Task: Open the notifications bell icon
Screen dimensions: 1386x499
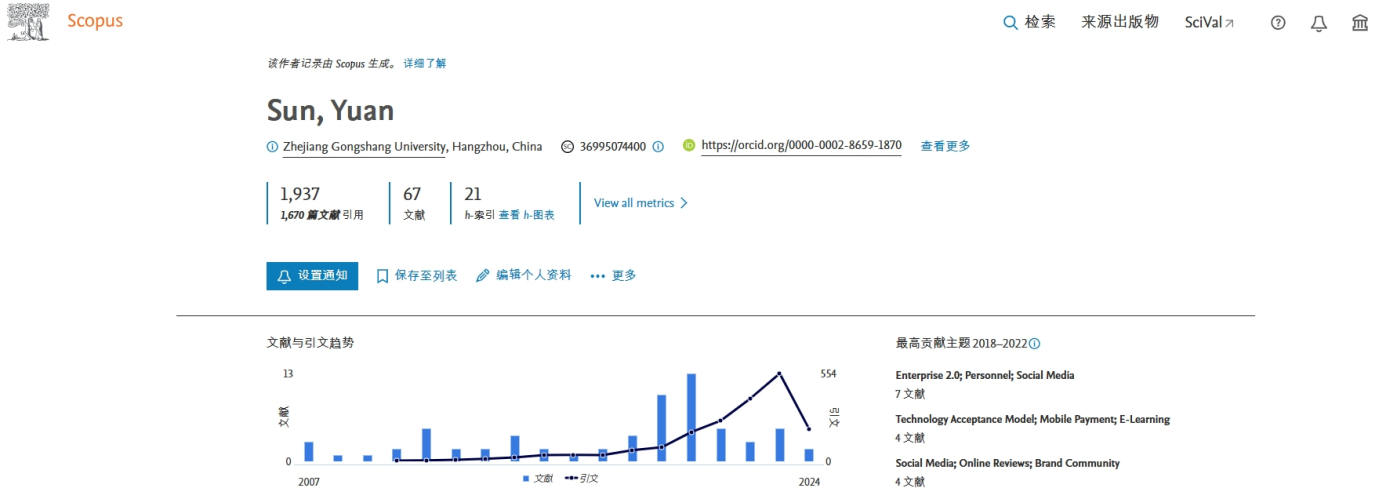Action: (x=1318, y=23)
